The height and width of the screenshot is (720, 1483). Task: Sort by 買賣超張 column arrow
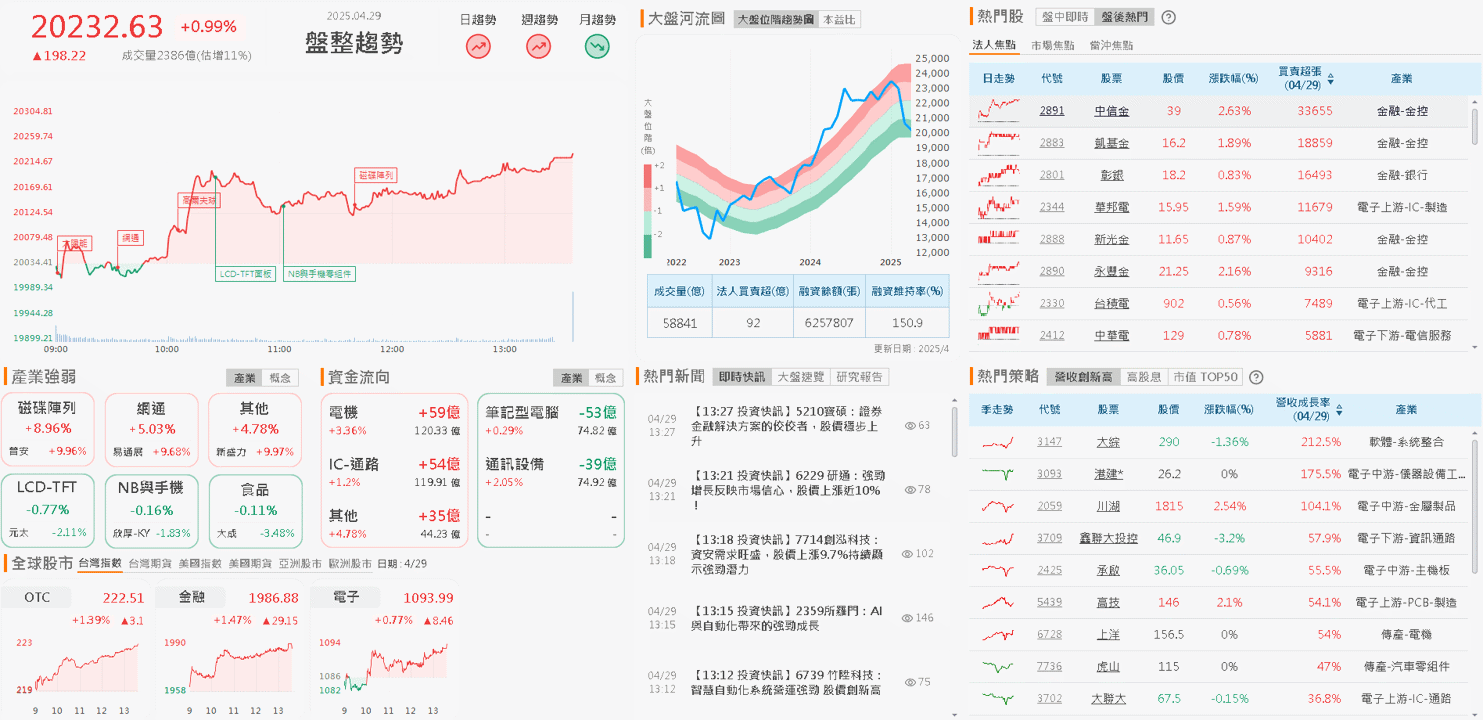(1330, 79)
